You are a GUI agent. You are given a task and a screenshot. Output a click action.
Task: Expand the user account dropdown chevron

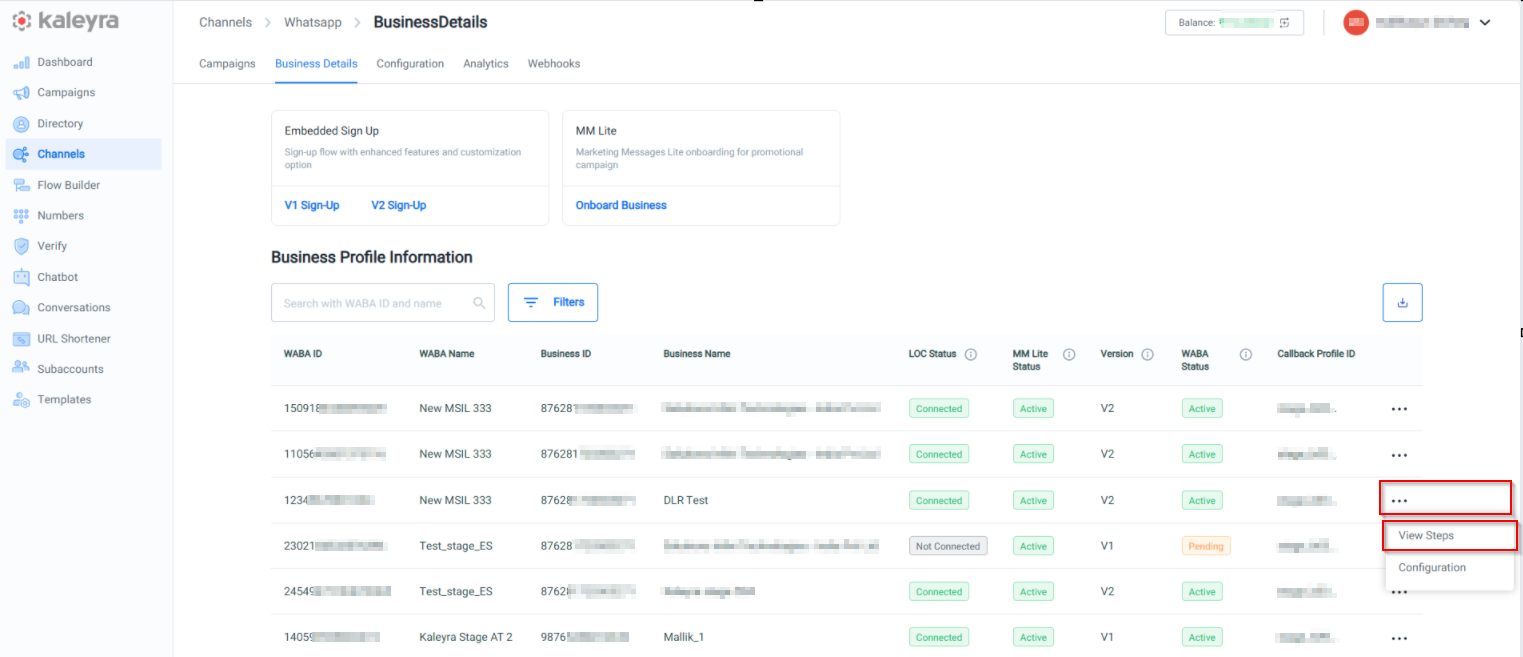[1484, 22]
